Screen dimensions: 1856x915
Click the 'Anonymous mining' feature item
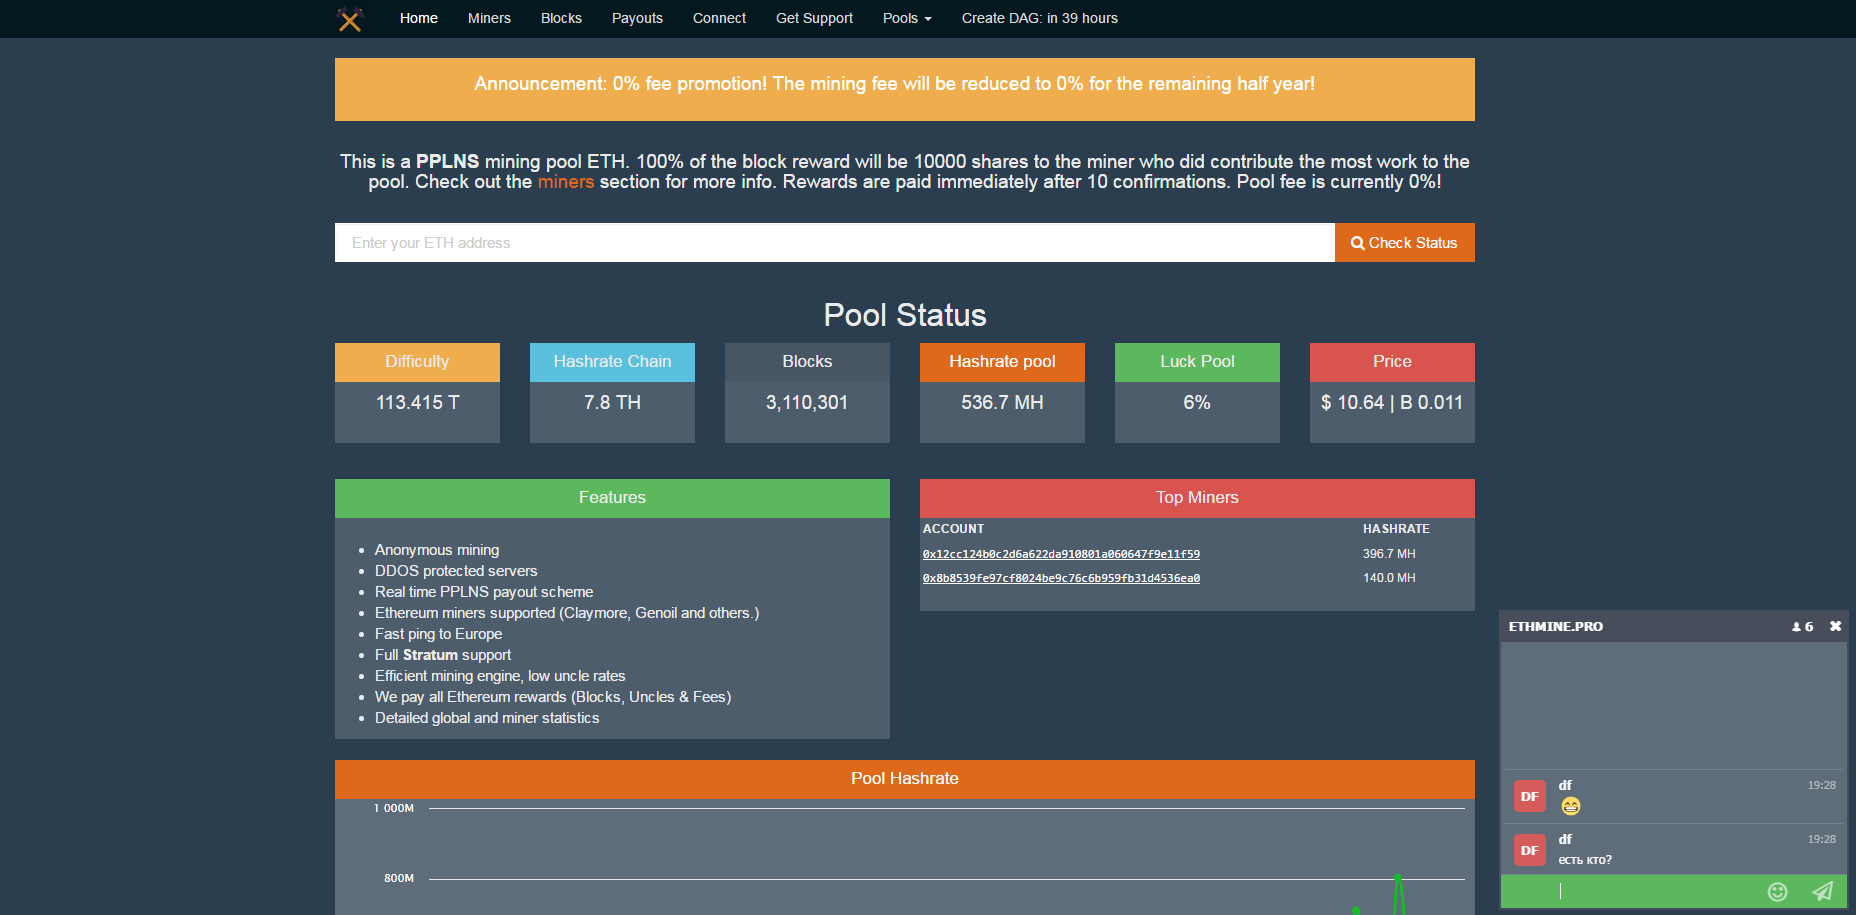pyautogui.click(x=437, y=550)
